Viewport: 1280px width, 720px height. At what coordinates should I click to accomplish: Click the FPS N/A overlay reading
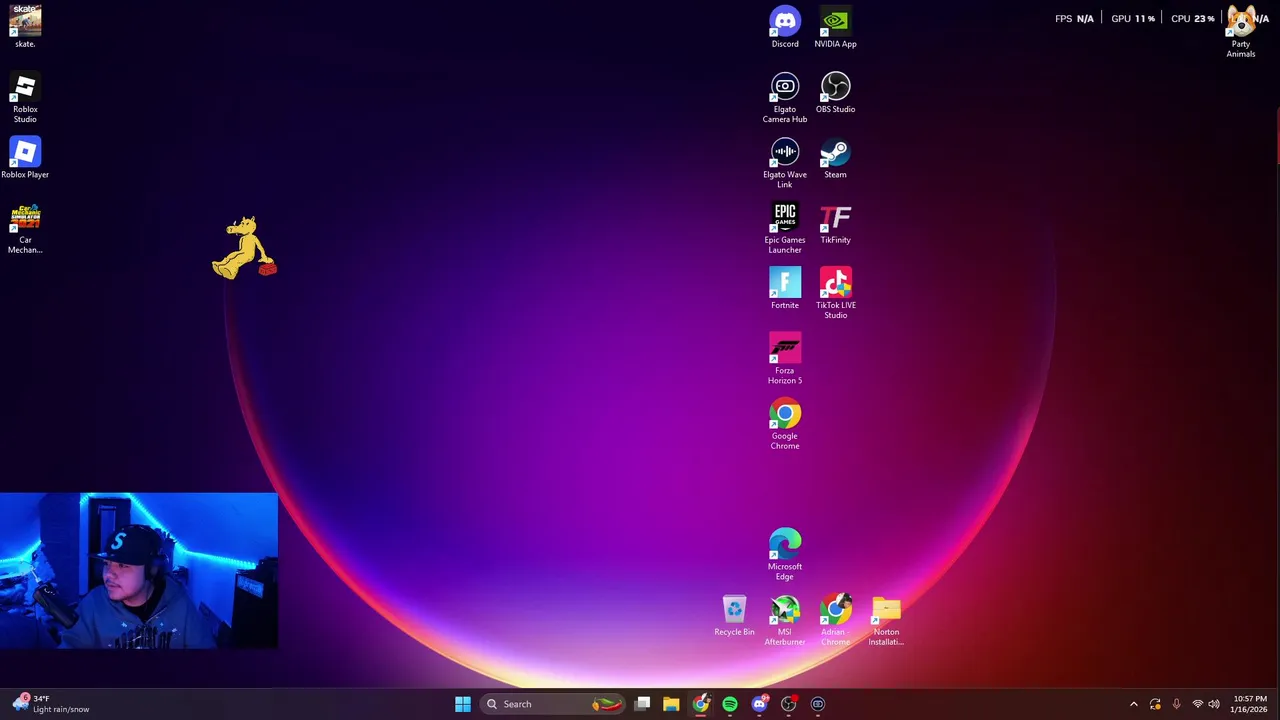(x=1074, y=18)
